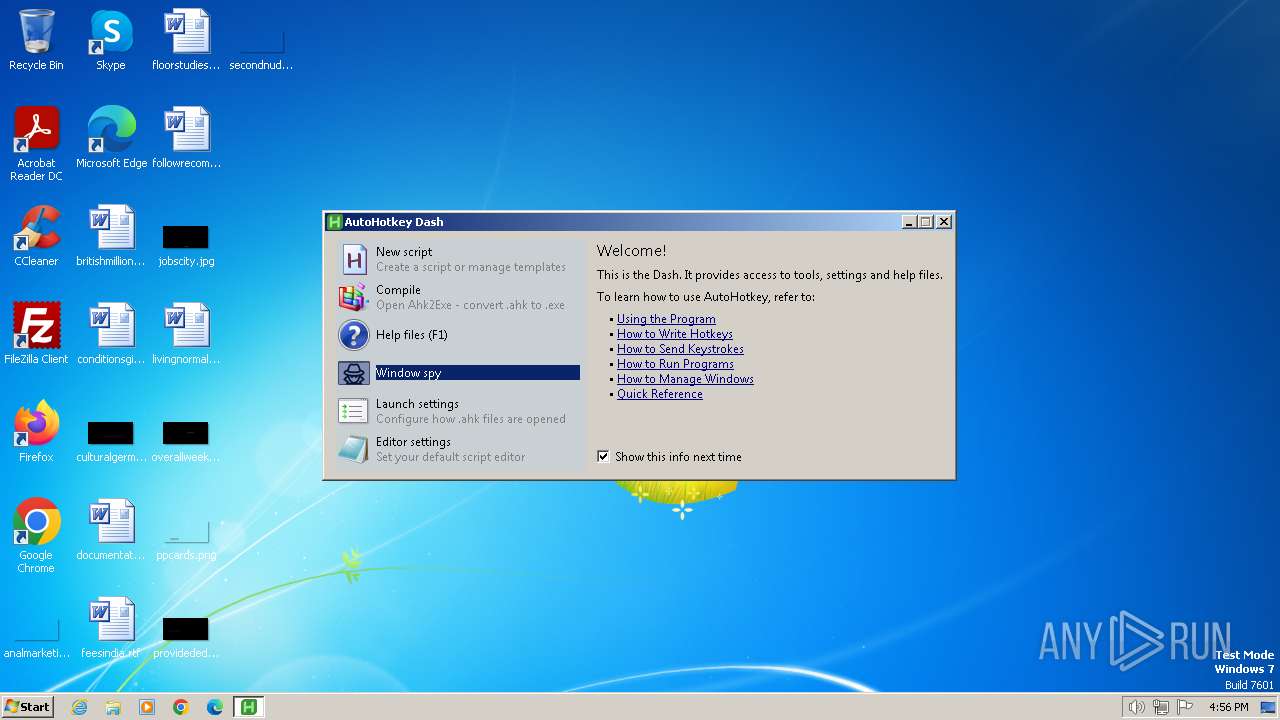Click the Window spy detective icon
Viewport: 1280px width, 720px height.
coord(353,373)
